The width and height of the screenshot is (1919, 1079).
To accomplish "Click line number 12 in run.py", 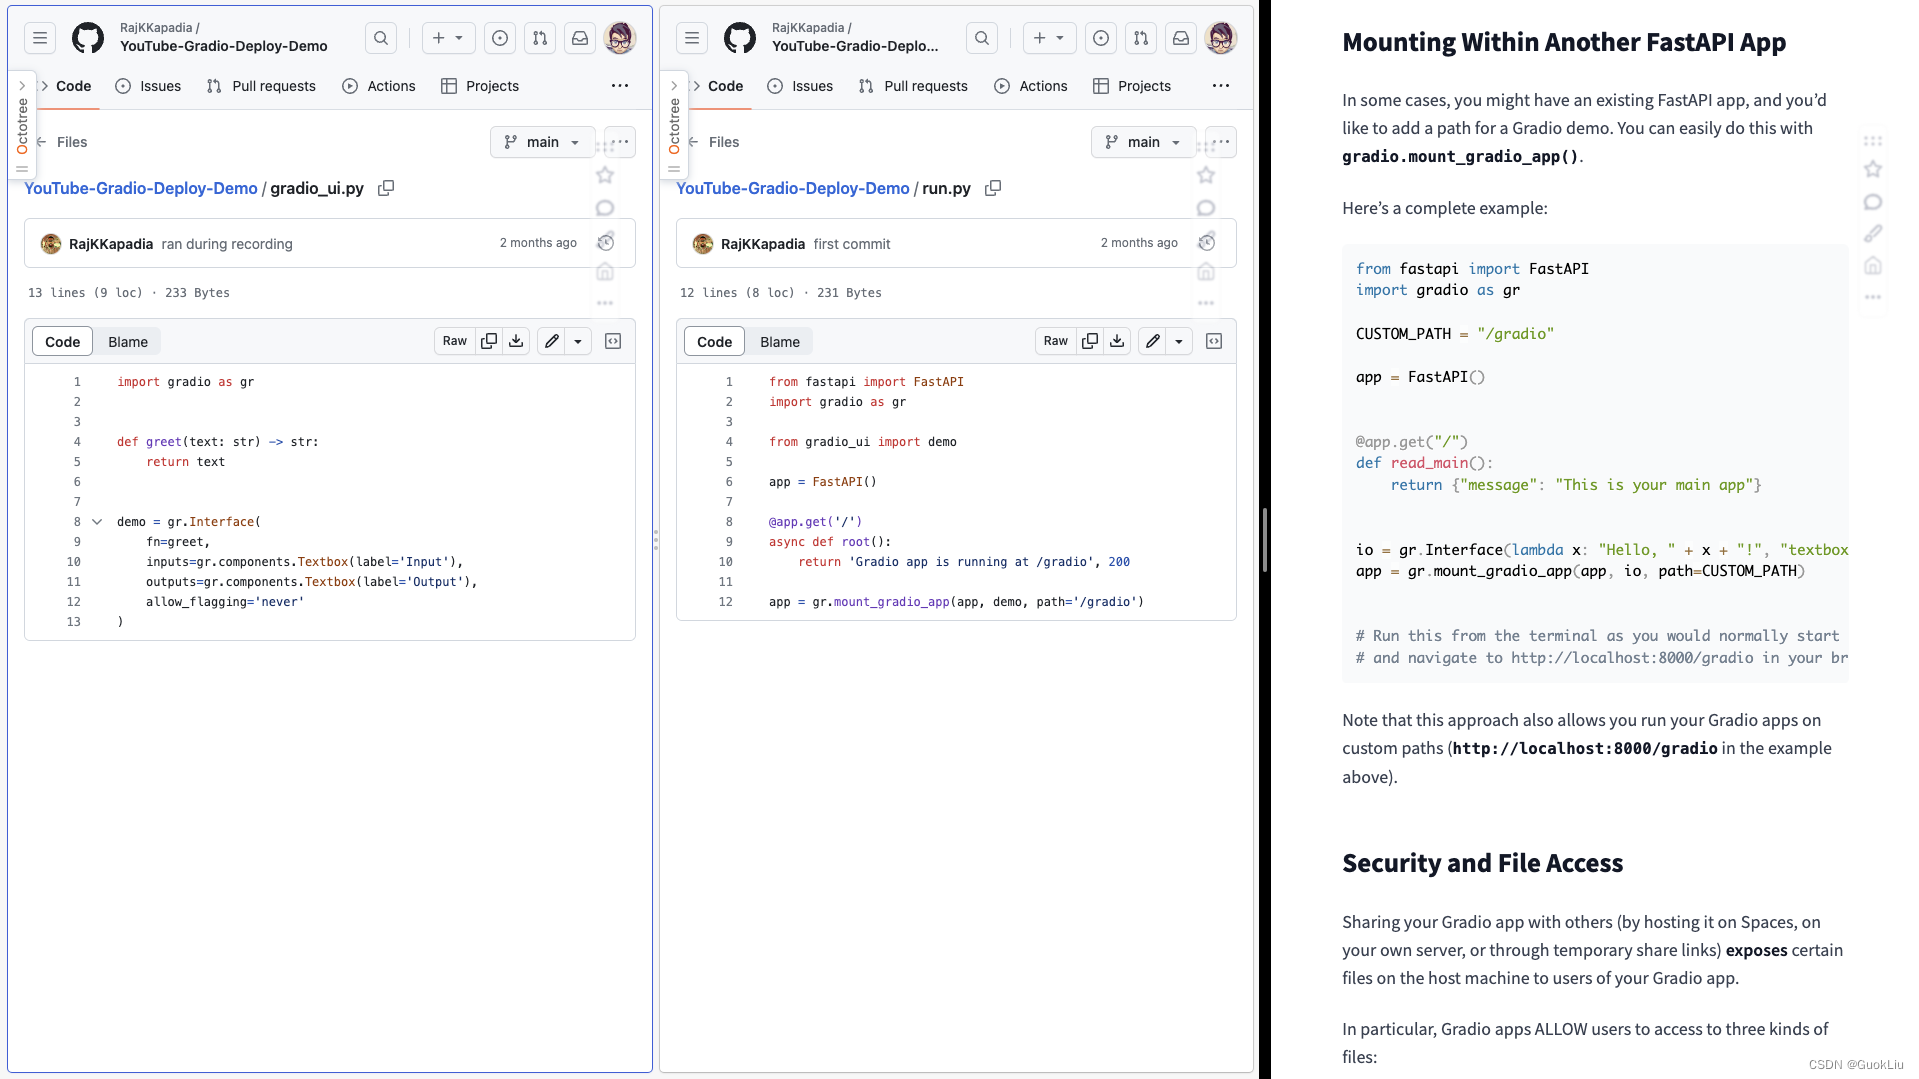I will (x=726, y=602).
